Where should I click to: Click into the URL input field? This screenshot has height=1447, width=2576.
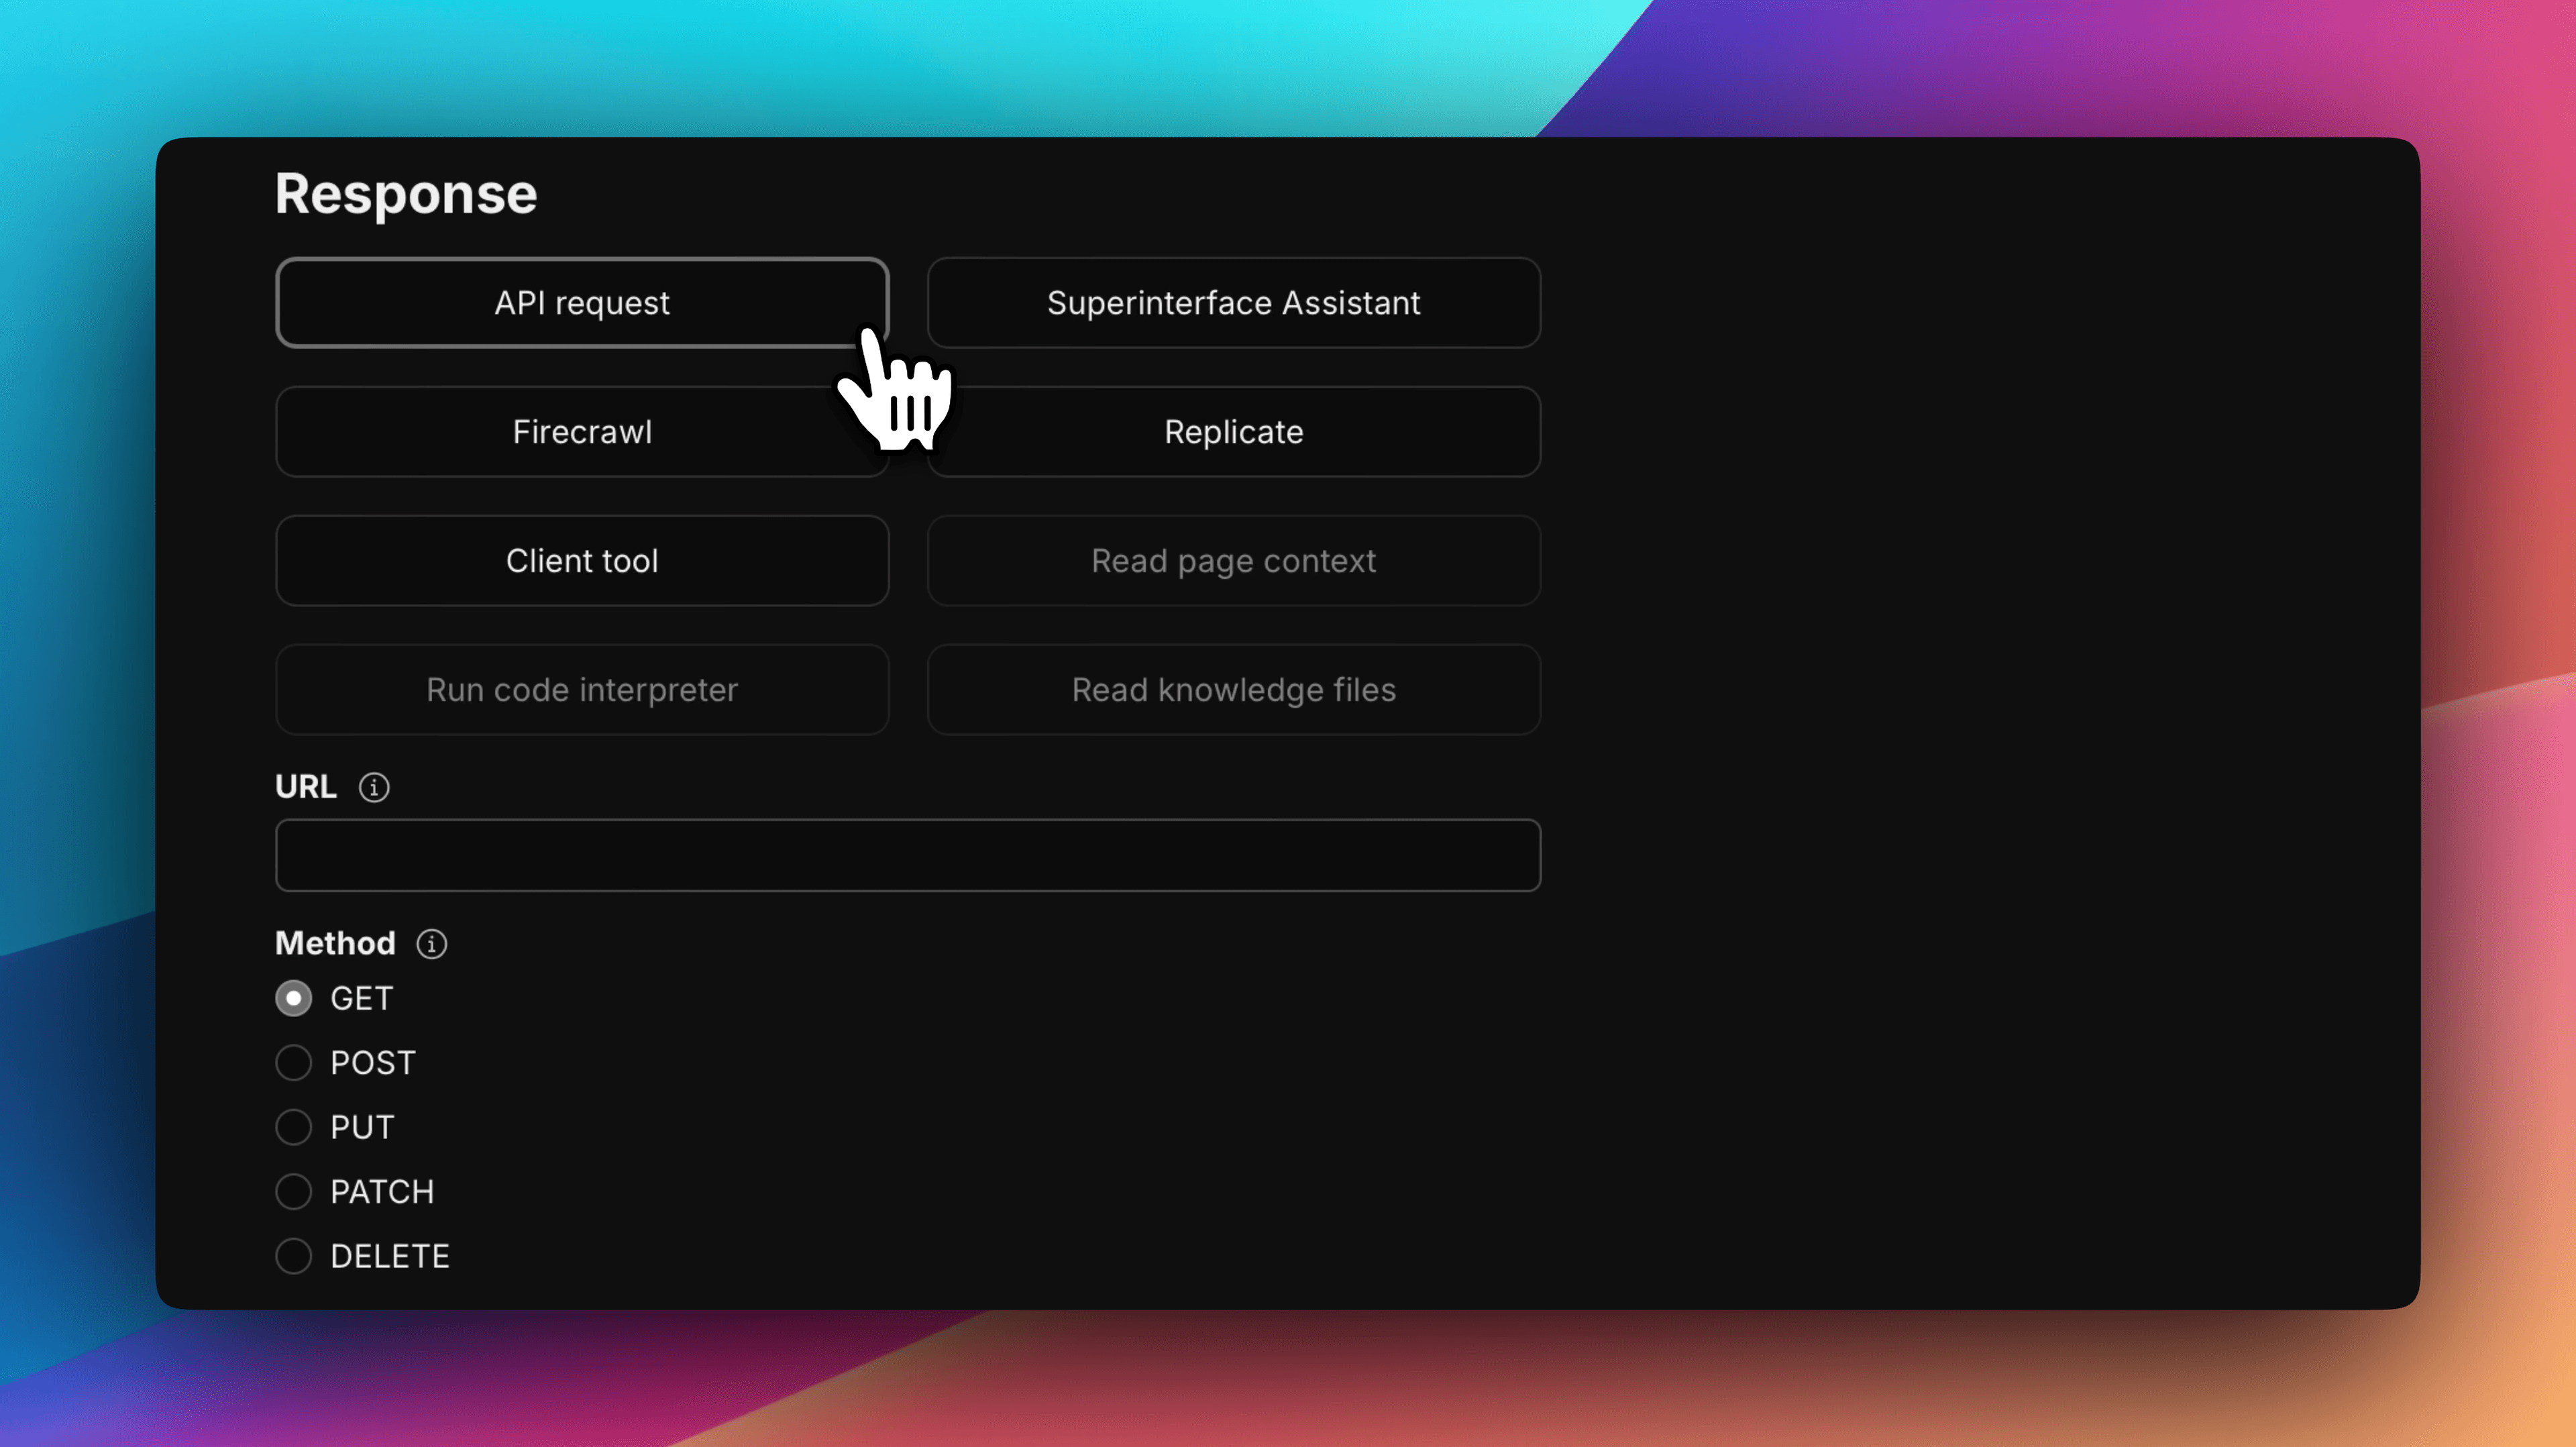click(x=907, y=855)
